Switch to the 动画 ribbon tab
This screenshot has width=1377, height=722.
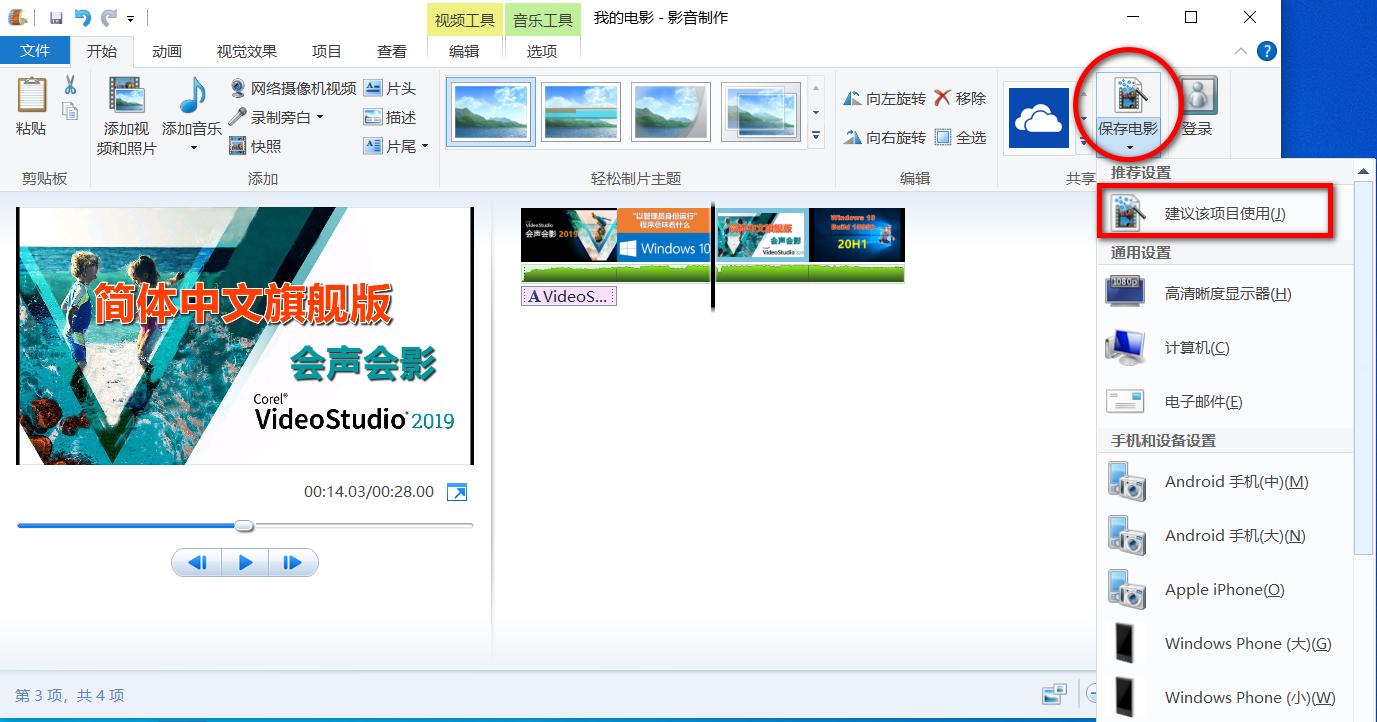coord(168,51)
